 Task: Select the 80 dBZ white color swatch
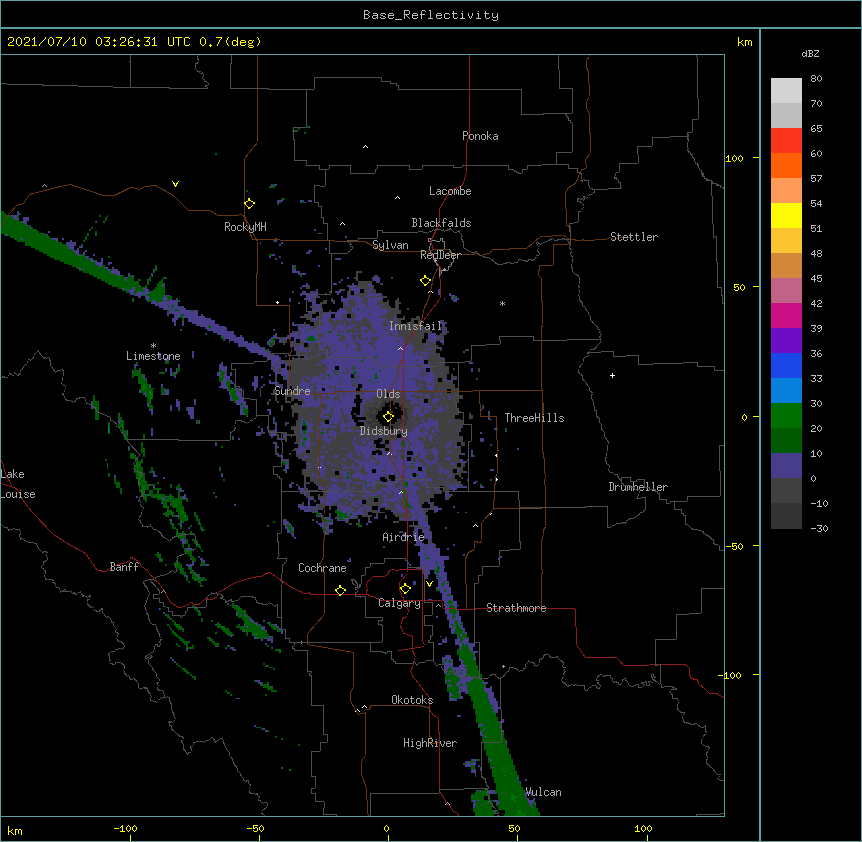pos(786,90)
